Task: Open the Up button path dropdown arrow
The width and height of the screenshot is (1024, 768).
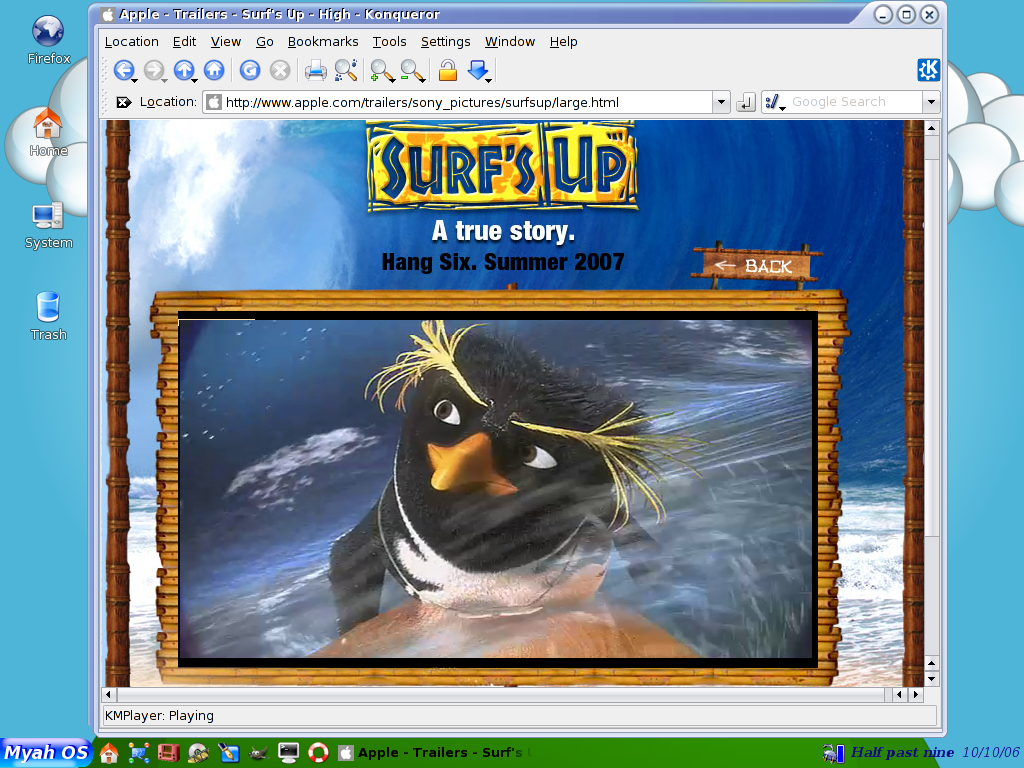Action: pyautogui.click(x=195, y=80)
